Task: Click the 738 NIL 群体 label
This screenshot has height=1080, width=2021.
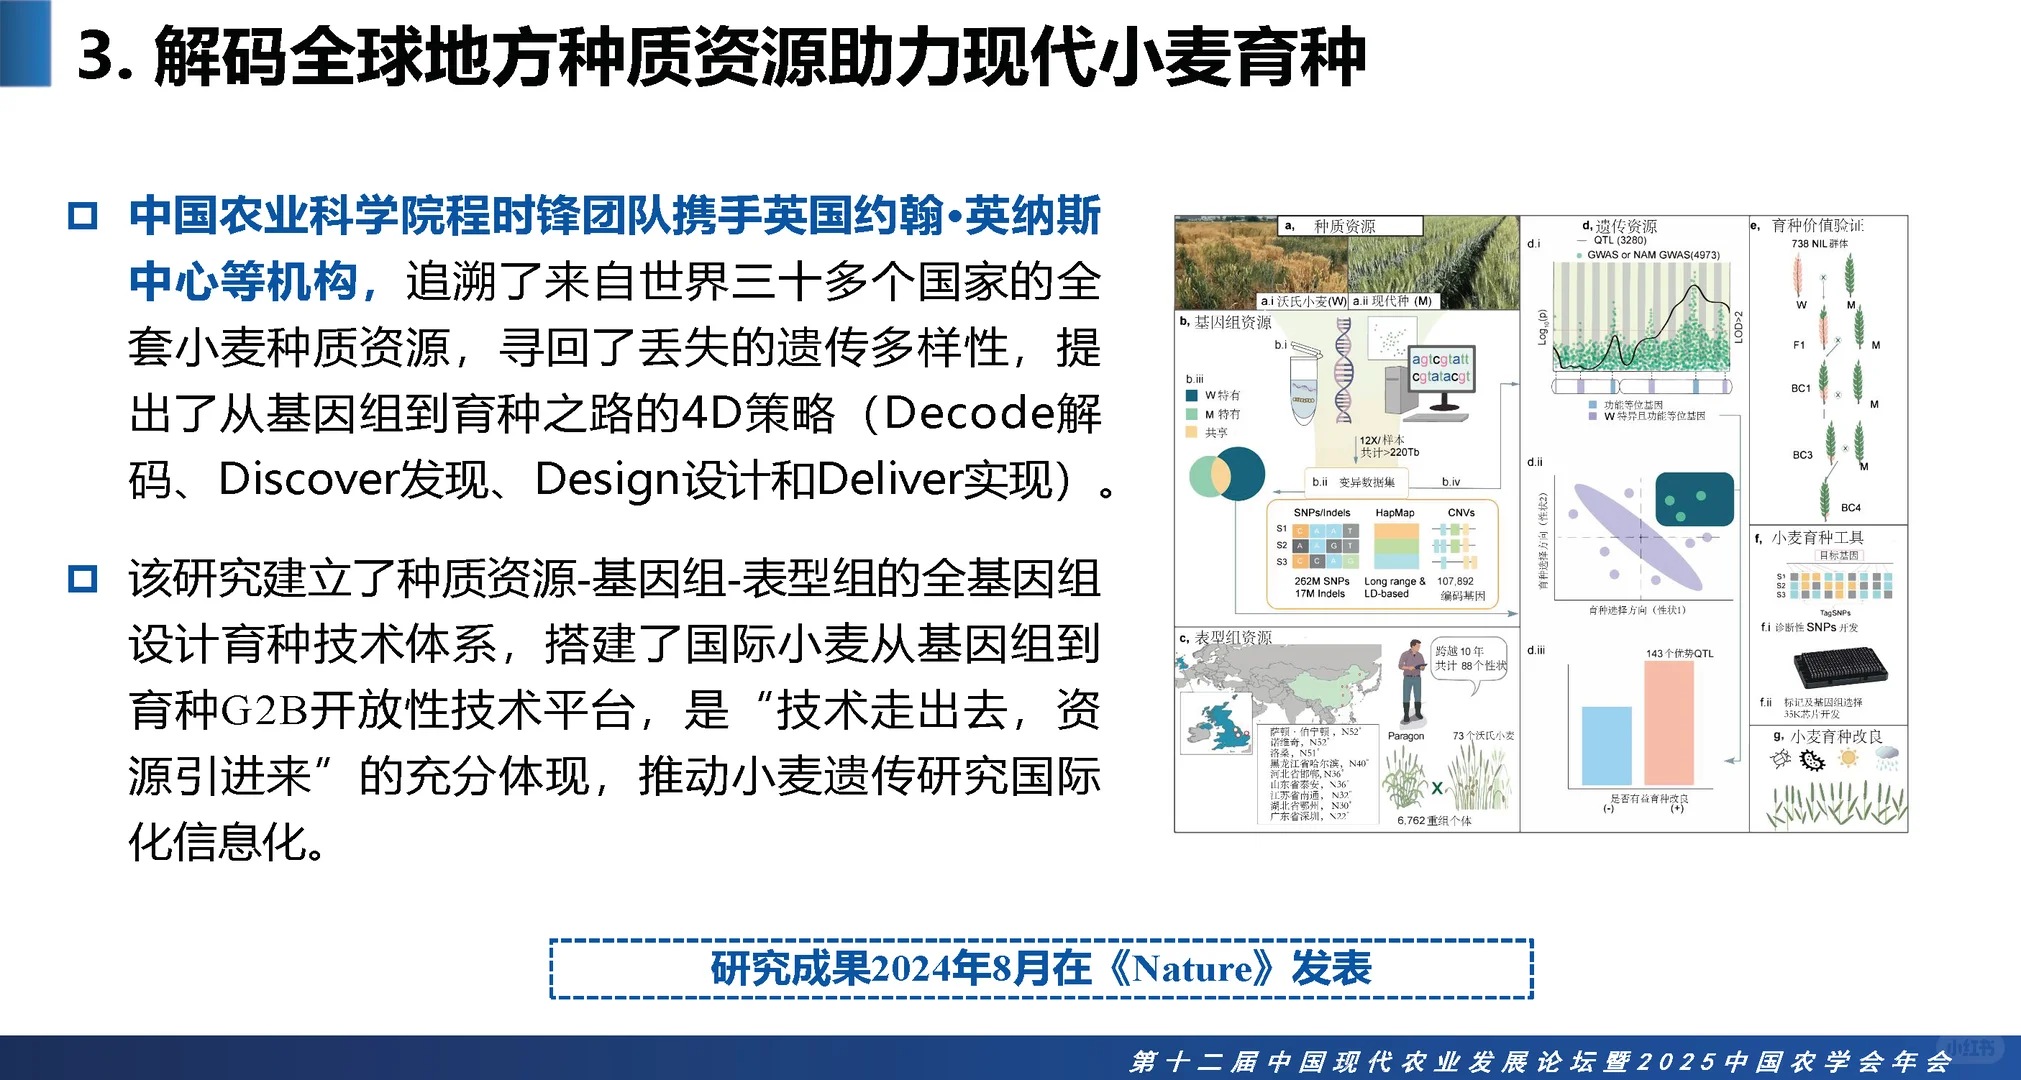Action: (1819, 243)
